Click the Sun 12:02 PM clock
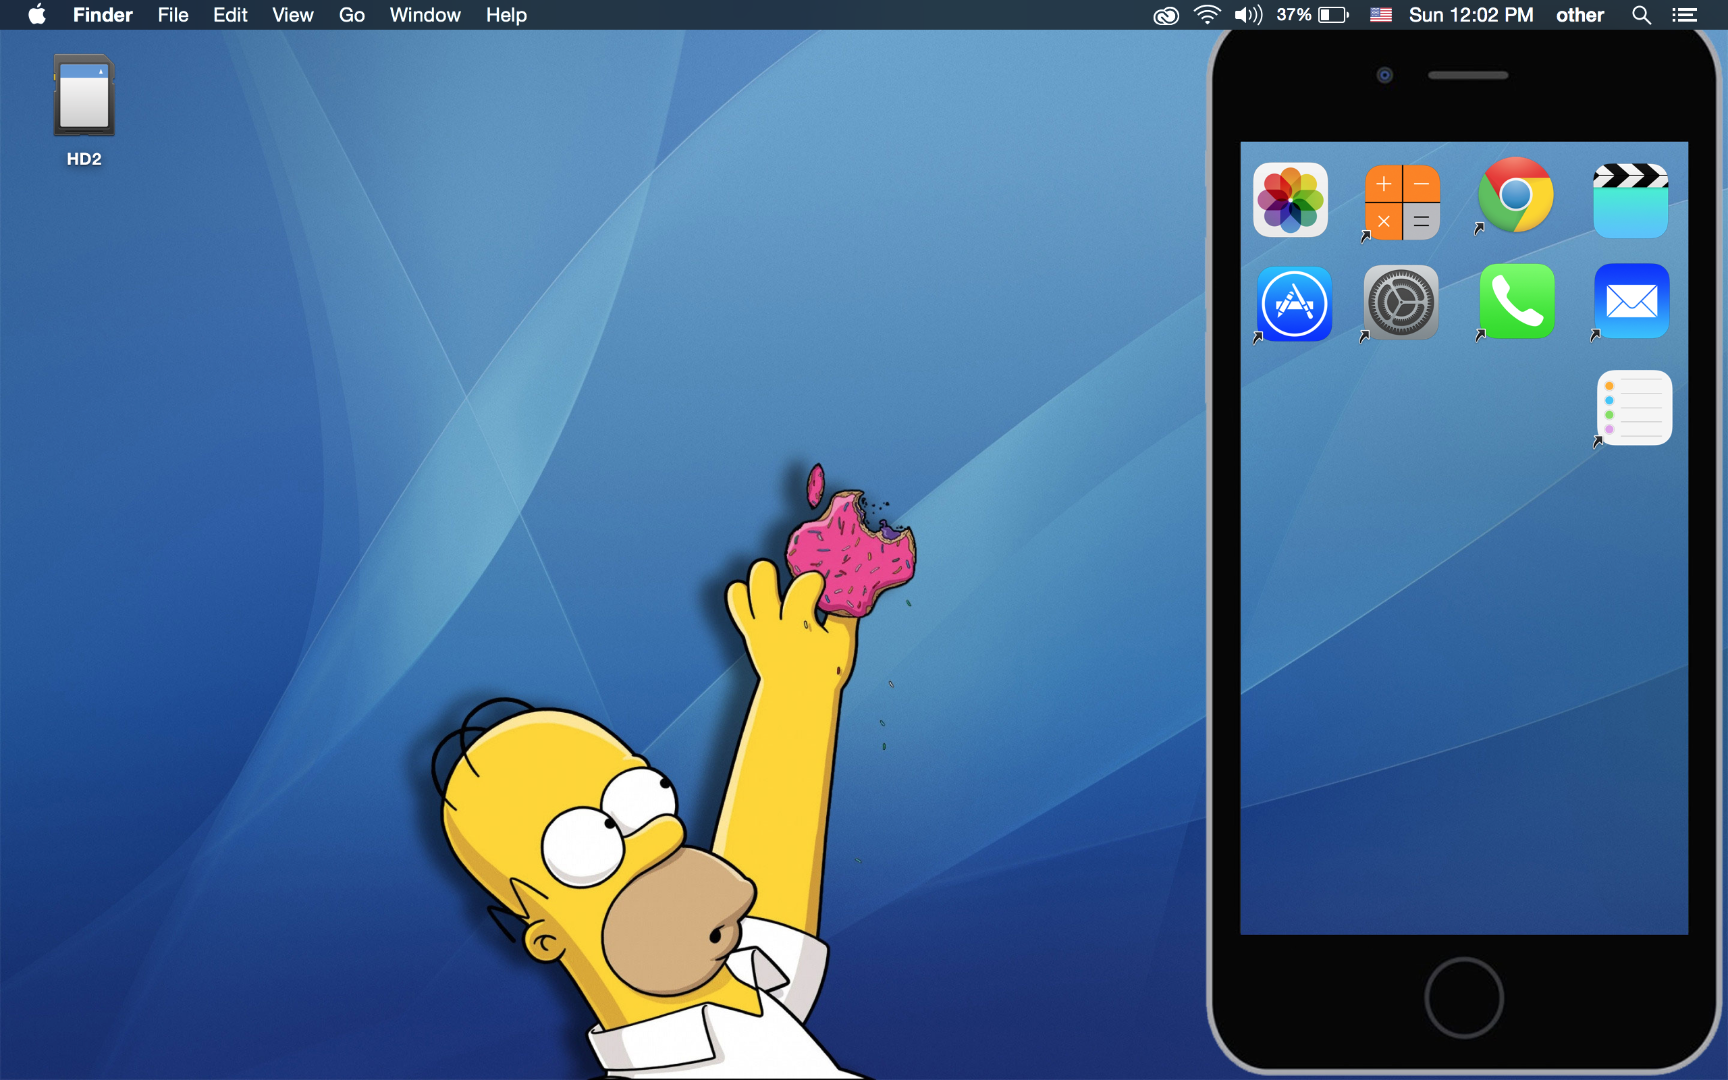Image resolution: width=1728 pixels, height=1080 pixels. (1471, 15)
